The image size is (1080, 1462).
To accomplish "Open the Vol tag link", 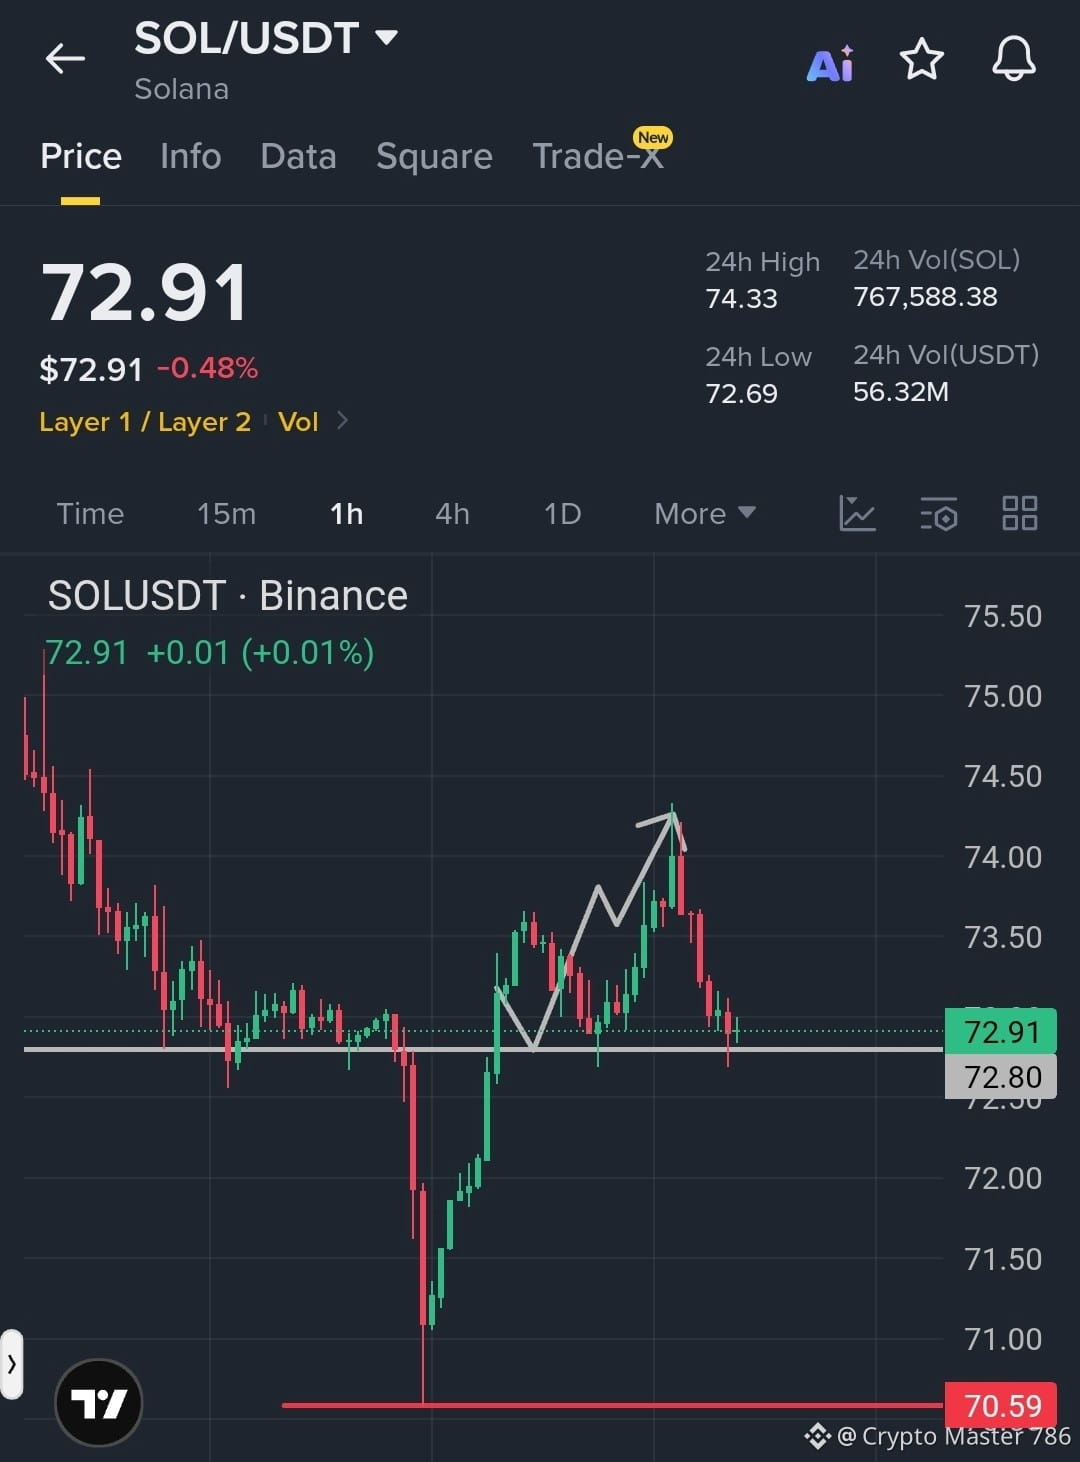I will click(298, 421).
